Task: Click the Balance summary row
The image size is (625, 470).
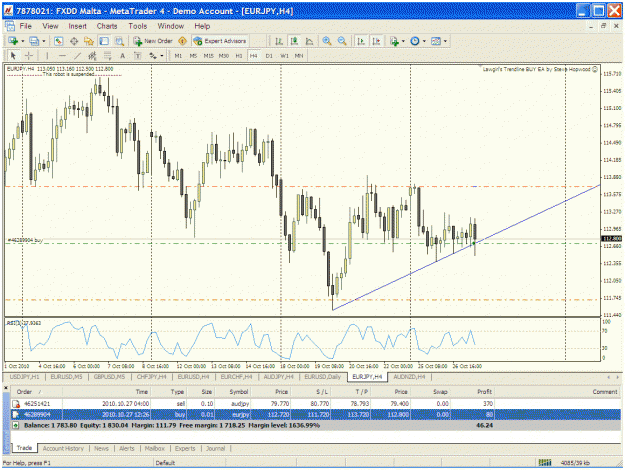Action: [x=315, y=425]
